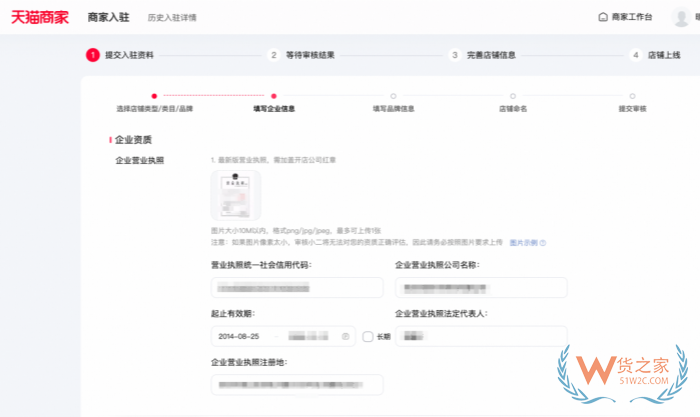Click the 企业营业执照 label
This screenshot has height=417, width=700.
(140, 160)
